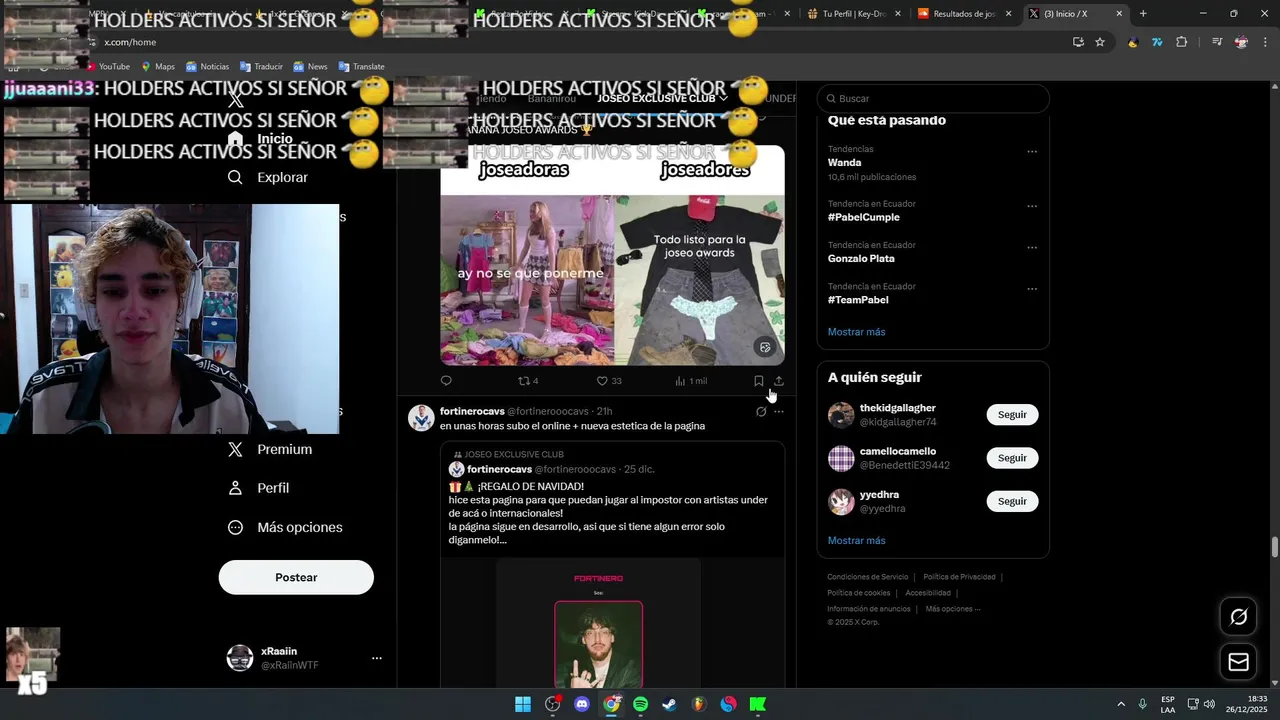This screenshot has height=720, width=1280.
Task: Follow thekidgallagher
Action: point(1012,415)
